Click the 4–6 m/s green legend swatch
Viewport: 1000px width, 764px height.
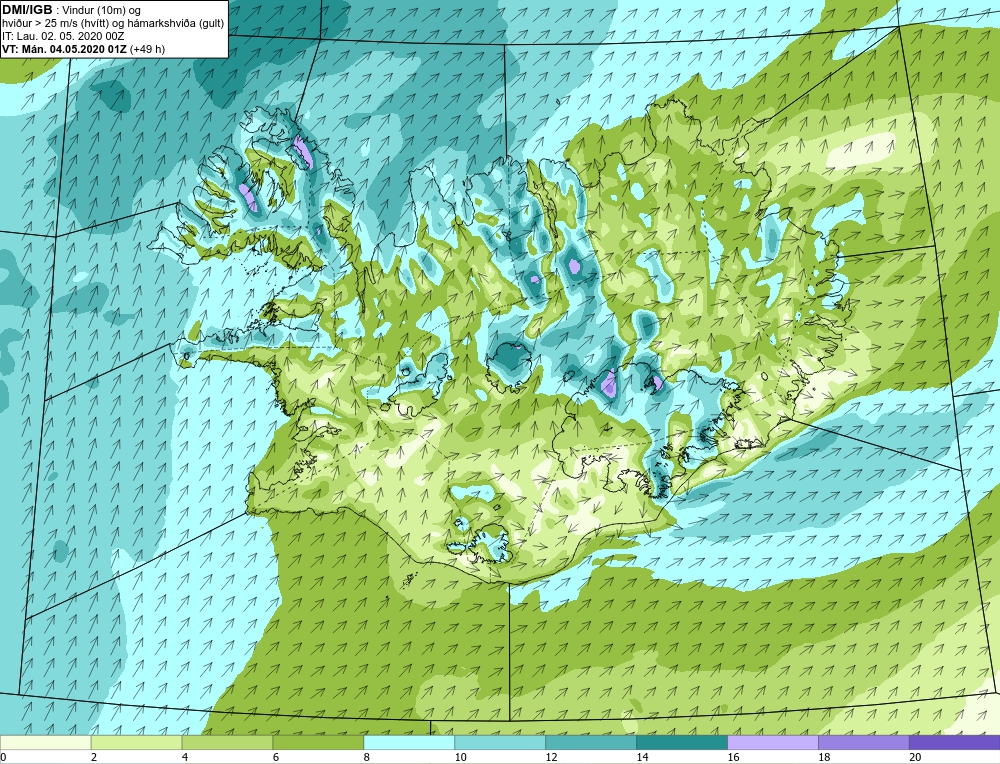(x=227, y=742)
